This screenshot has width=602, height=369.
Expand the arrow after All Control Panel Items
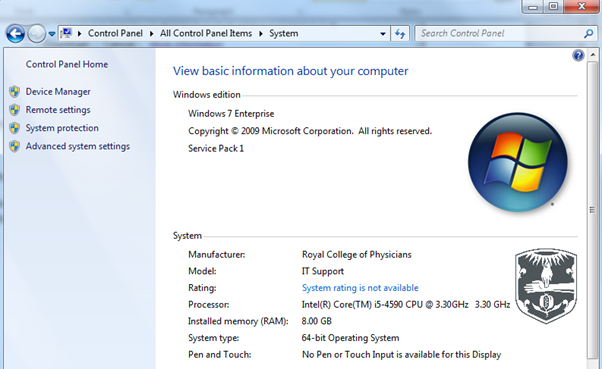click(261, 34)
